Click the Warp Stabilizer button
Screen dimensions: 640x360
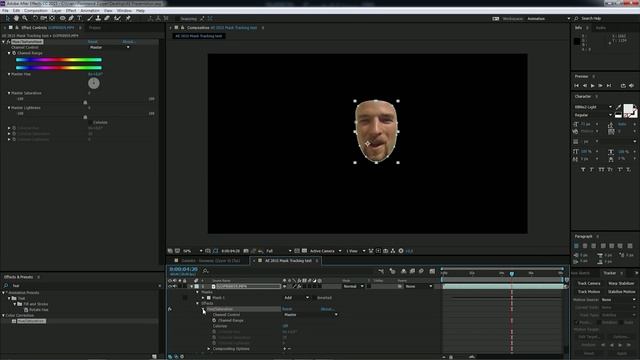[x=621, y=283]
